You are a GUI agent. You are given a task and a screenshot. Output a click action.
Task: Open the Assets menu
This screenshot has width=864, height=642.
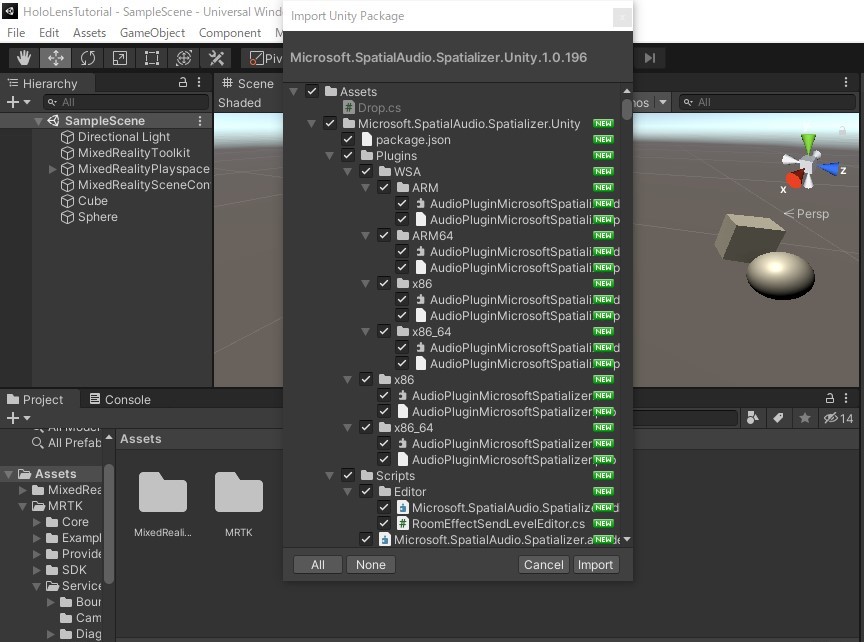tap(89, 33)
